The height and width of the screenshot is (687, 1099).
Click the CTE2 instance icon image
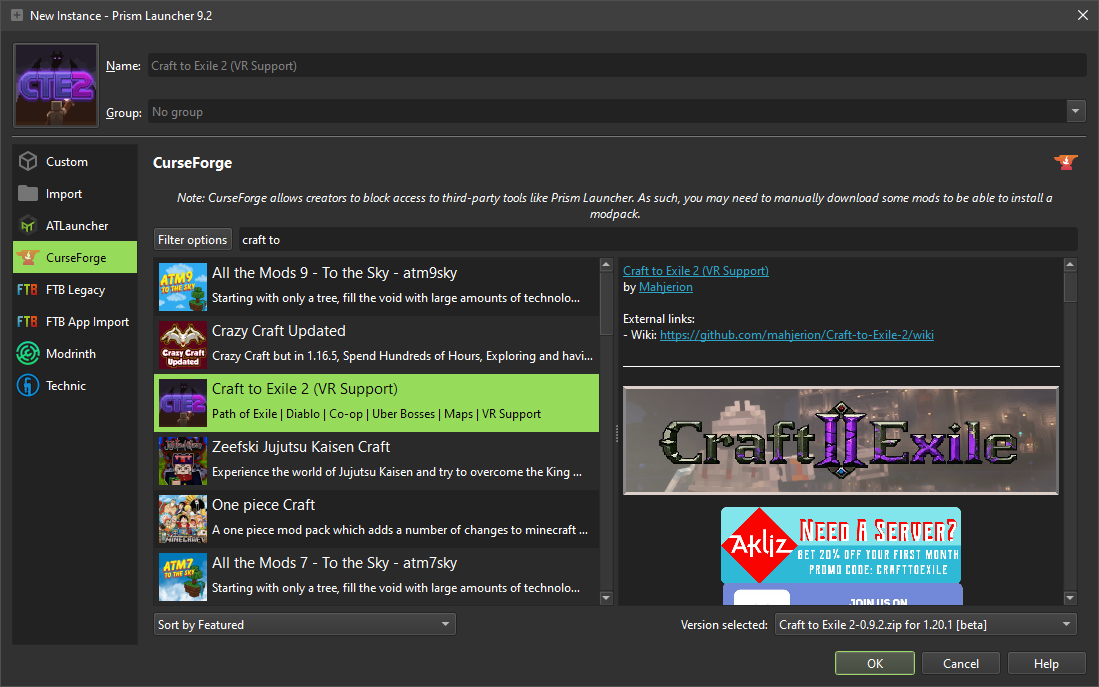point(56,86)
